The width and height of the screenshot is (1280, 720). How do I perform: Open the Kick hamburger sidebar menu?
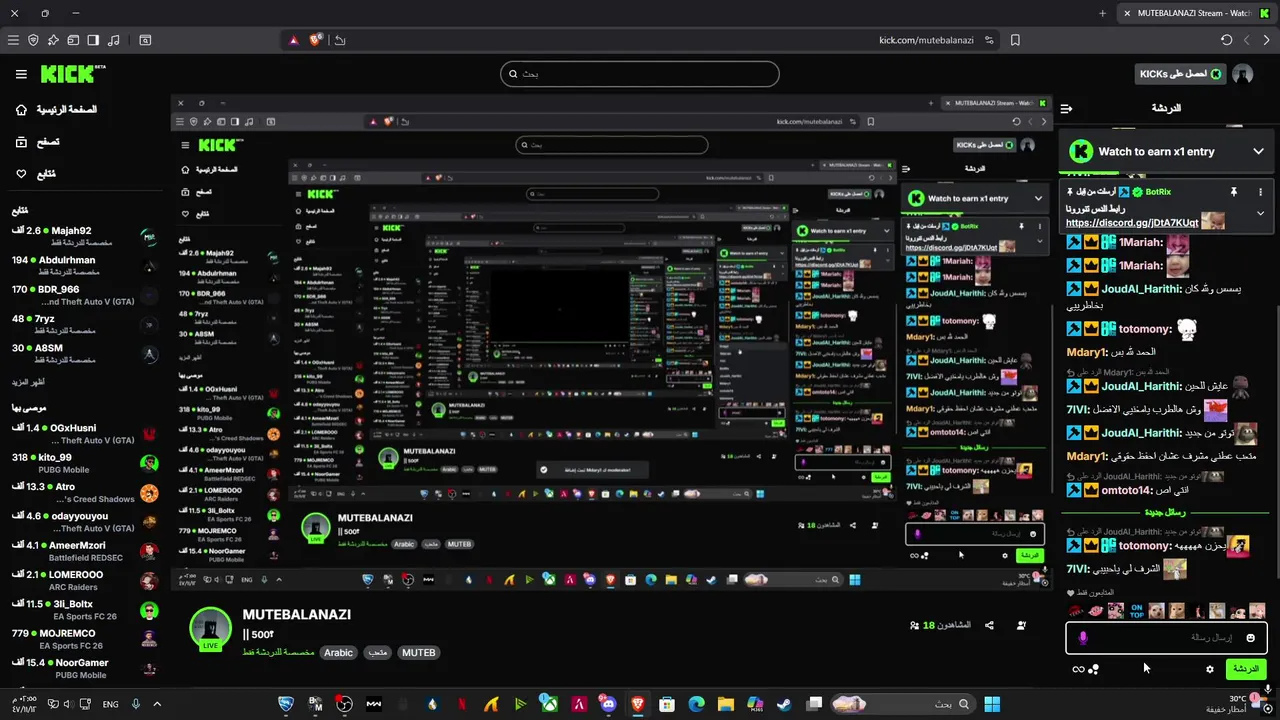[x=21, y=74]
